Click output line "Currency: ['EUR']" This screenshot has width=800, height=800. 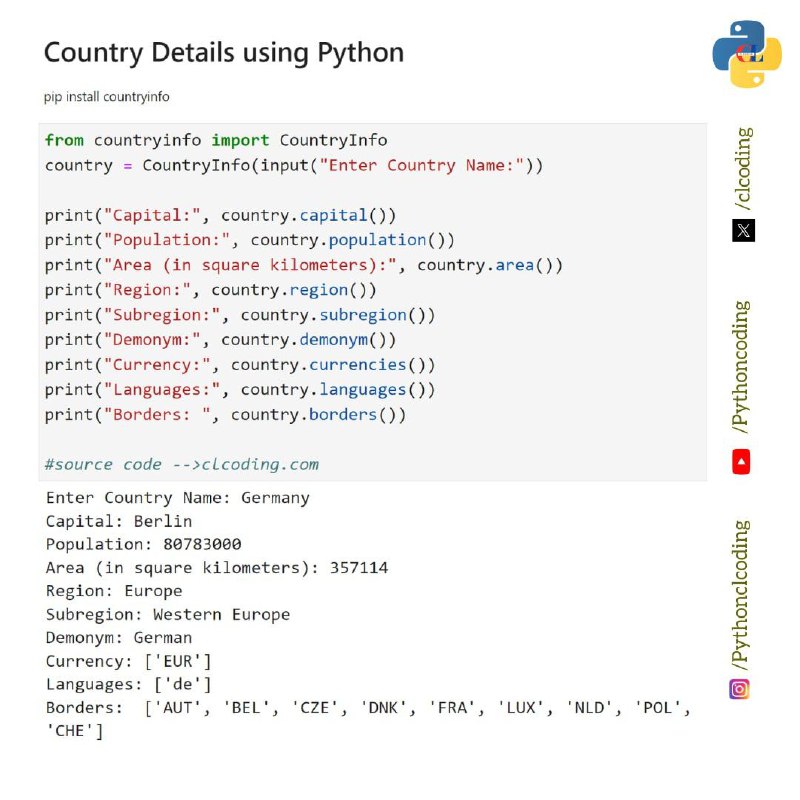point(129,662)
